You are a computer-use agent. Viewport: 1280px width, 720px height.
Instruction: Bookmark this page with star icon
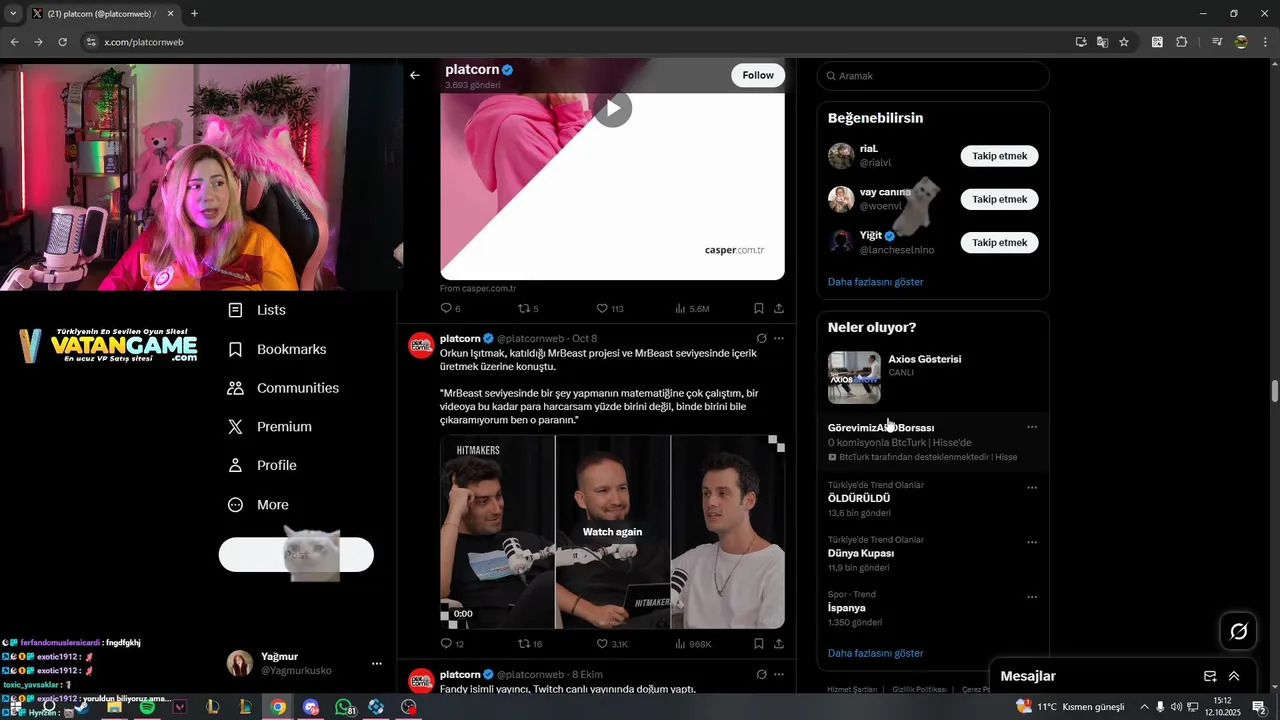(1124, 42)
